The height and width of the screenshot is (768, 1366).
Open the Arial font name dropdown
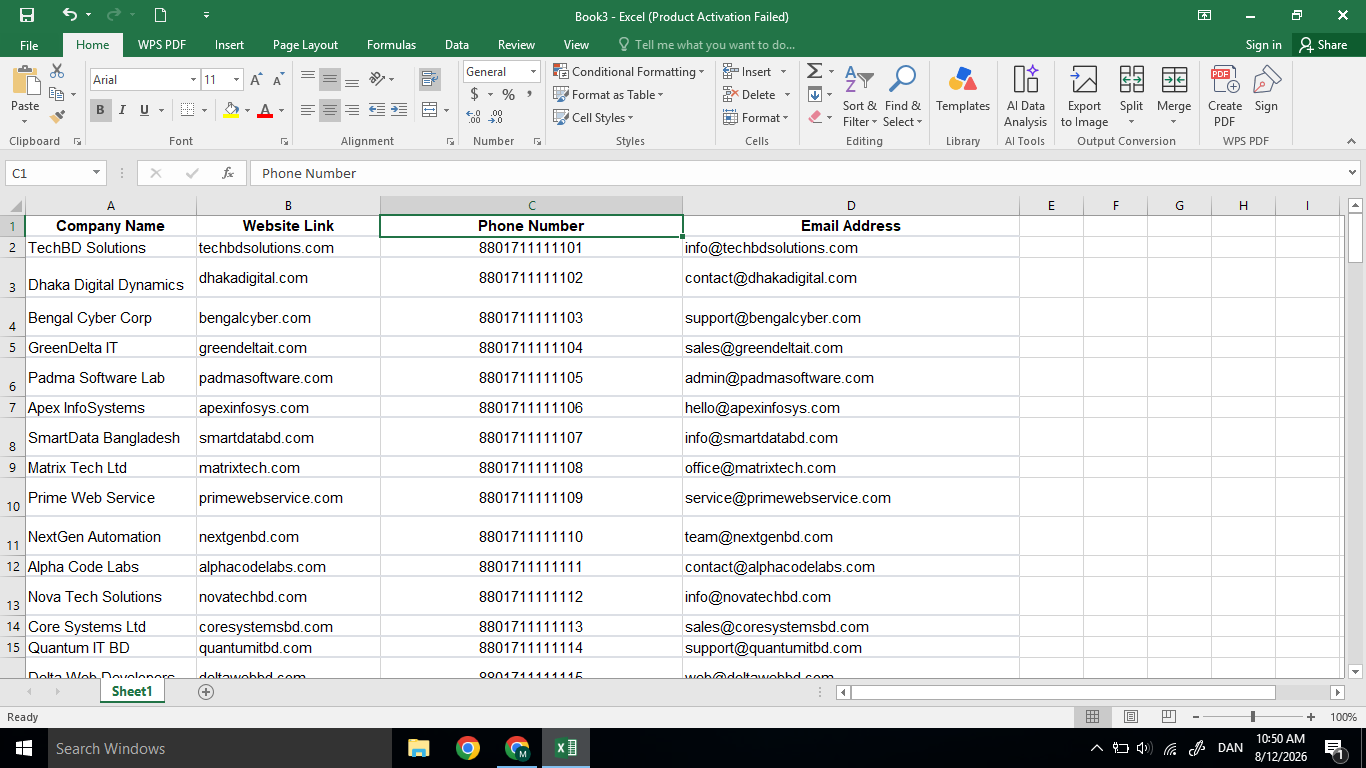point(193,80)
